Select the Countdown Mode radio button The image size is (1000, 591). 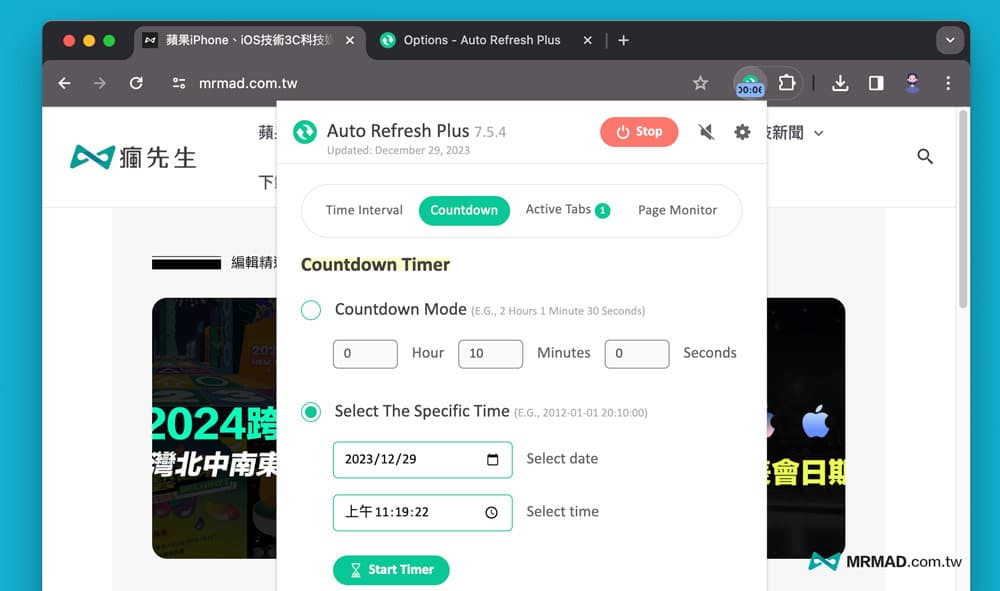click(x=311, y=310)
